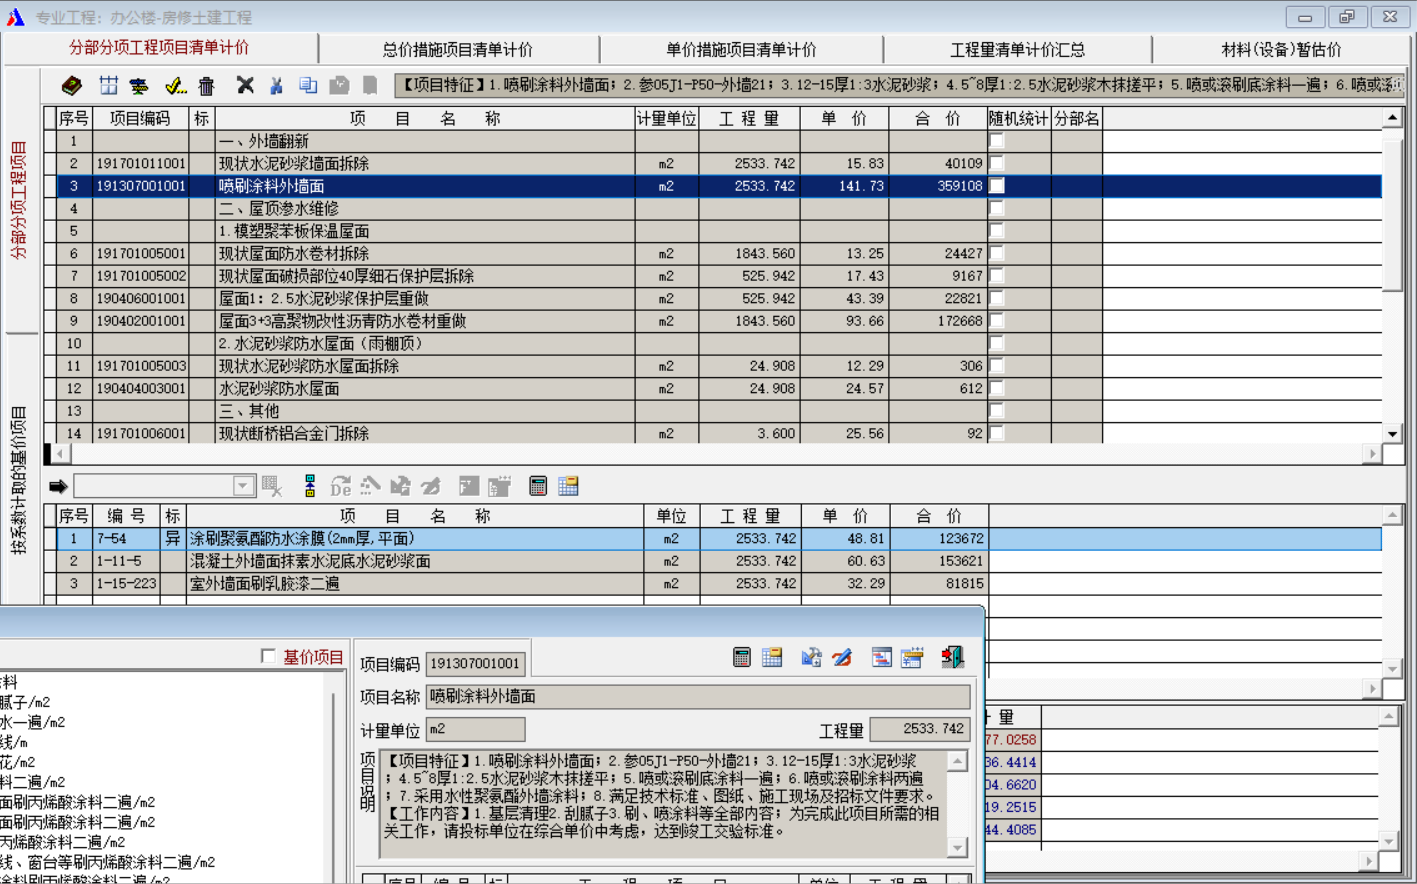Toggle 随机统计 checkbox for row 一、外墙翻新
Image resolution: width=1417 pixels, height=884 pixels.
tap(997, 141)
